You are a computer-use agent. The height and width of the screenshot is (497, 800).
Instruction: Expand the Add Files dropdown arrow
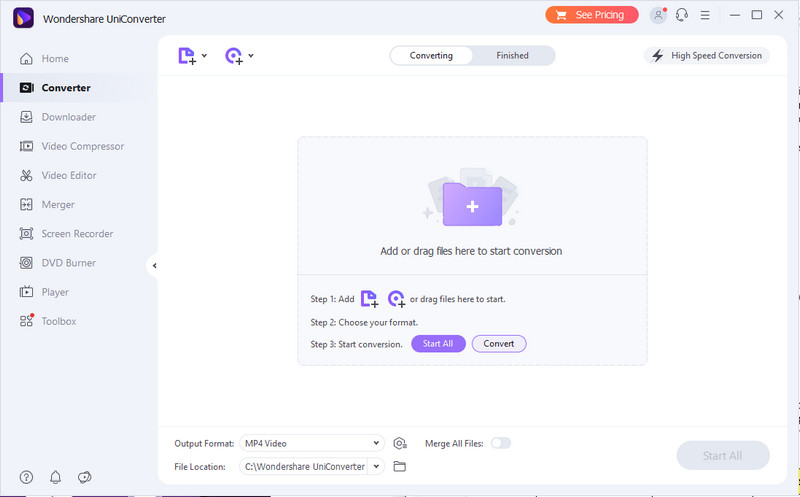coord(204,56)
